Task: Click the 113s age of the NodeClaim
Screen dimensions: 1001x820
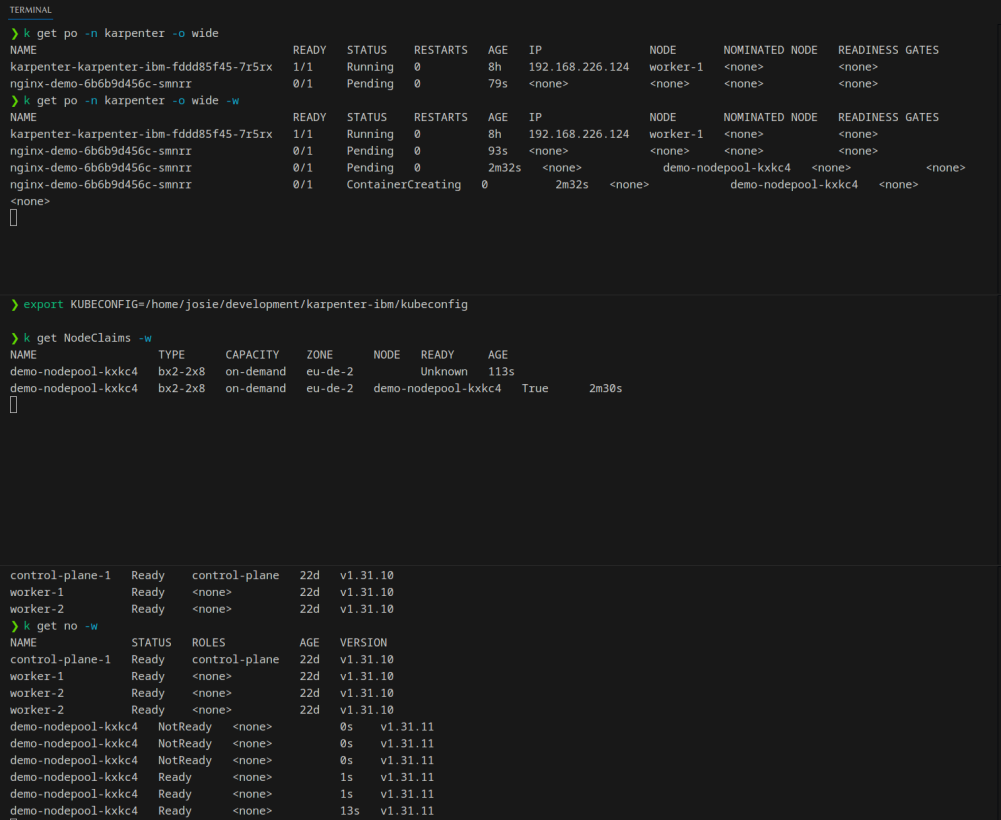Action: pos(501,371)
